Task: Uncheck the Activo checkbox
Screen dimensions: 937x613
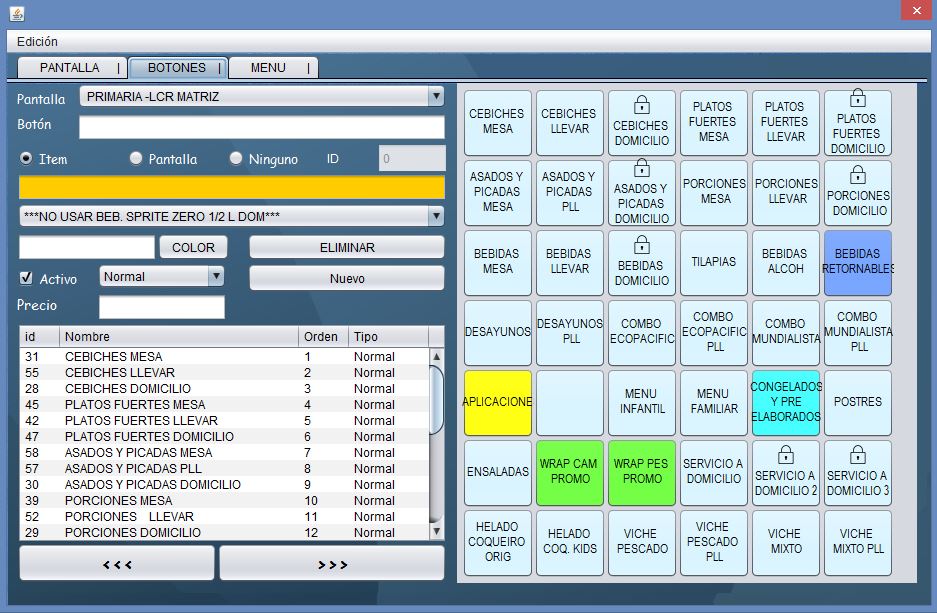Action: 27,278
